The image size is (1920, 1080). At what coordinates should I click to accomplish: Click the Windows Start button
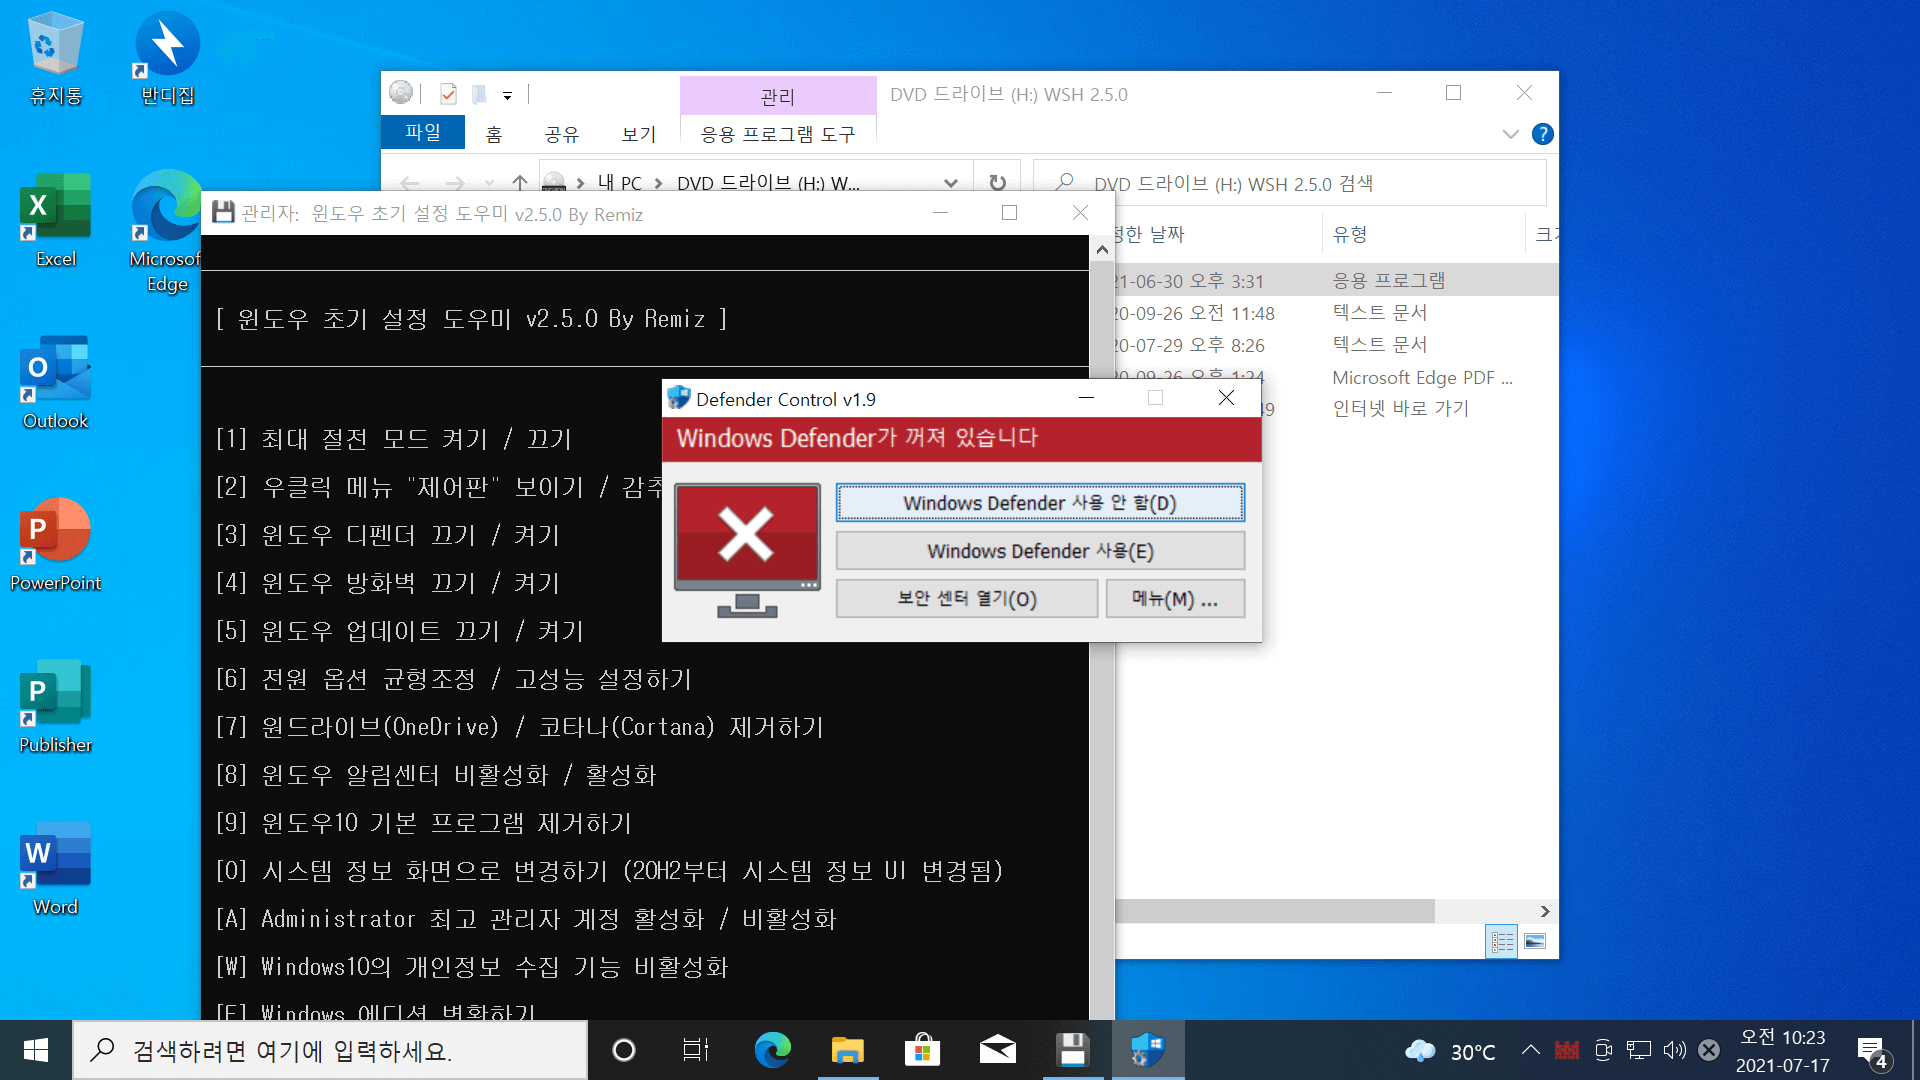36,1050
